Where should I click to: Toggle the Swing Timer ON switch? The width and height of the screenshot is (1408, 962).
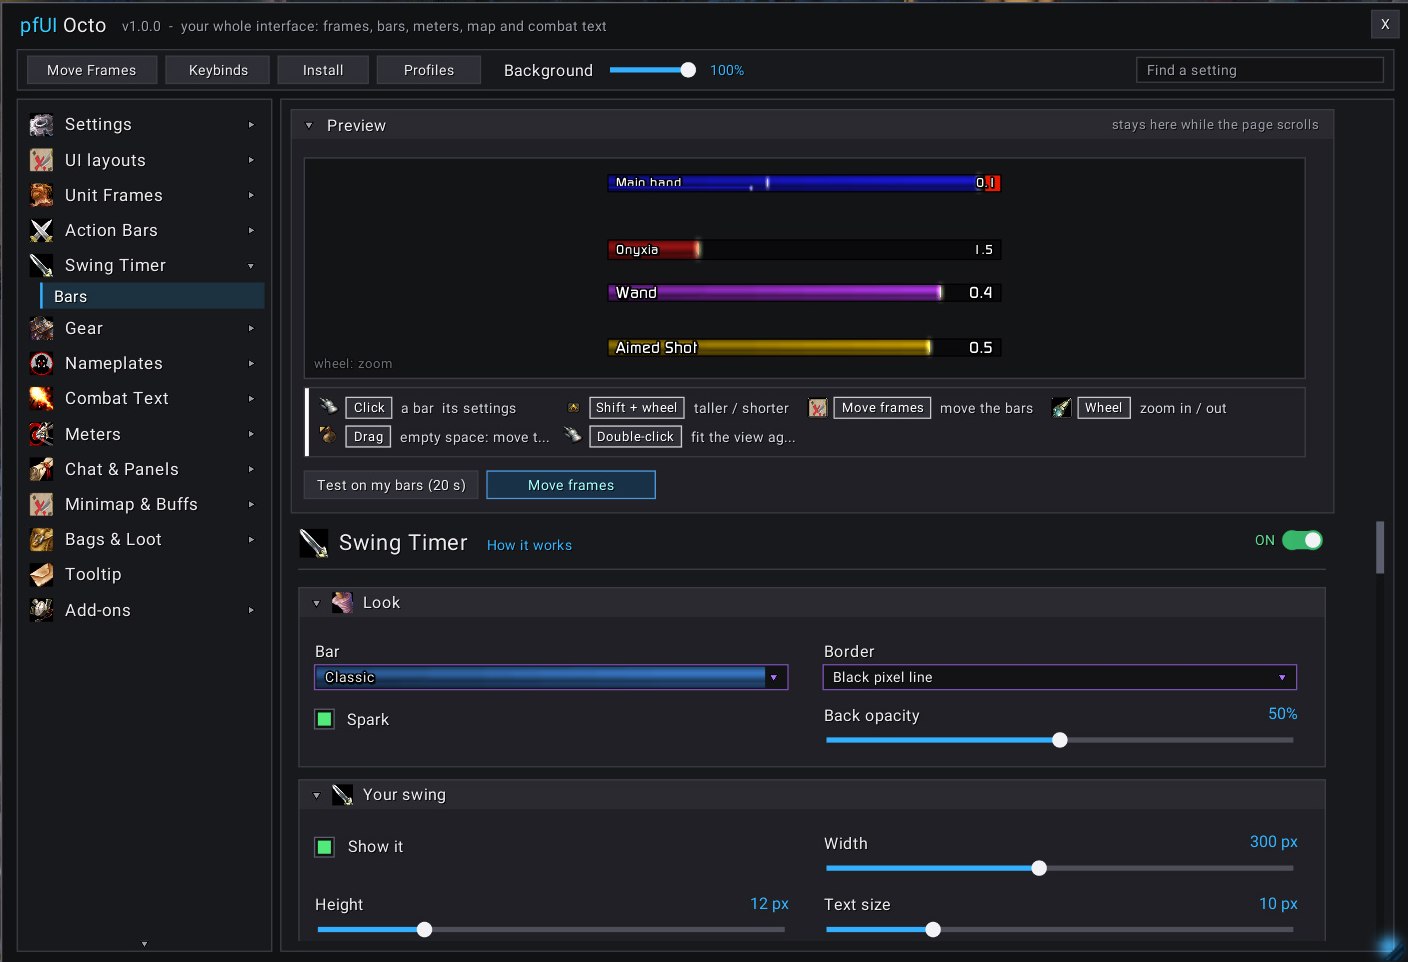(x=1302, y=540)
